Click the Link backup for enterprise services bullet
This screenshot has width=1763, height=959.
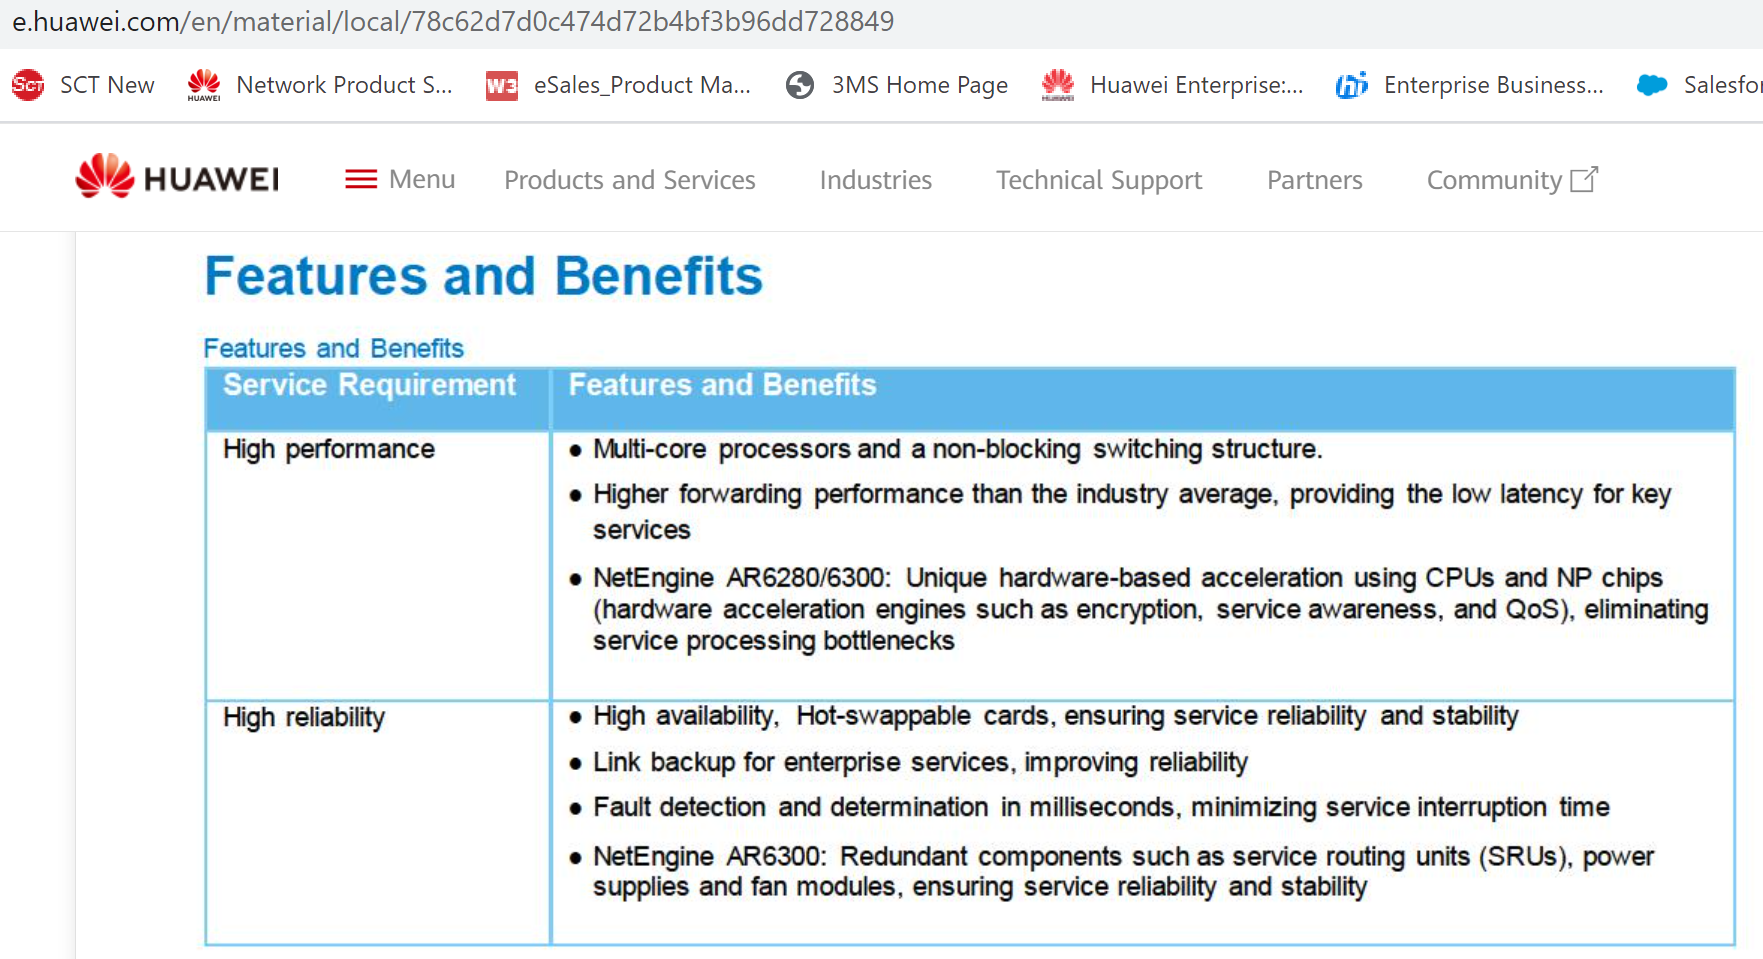(x=920, y=762)
